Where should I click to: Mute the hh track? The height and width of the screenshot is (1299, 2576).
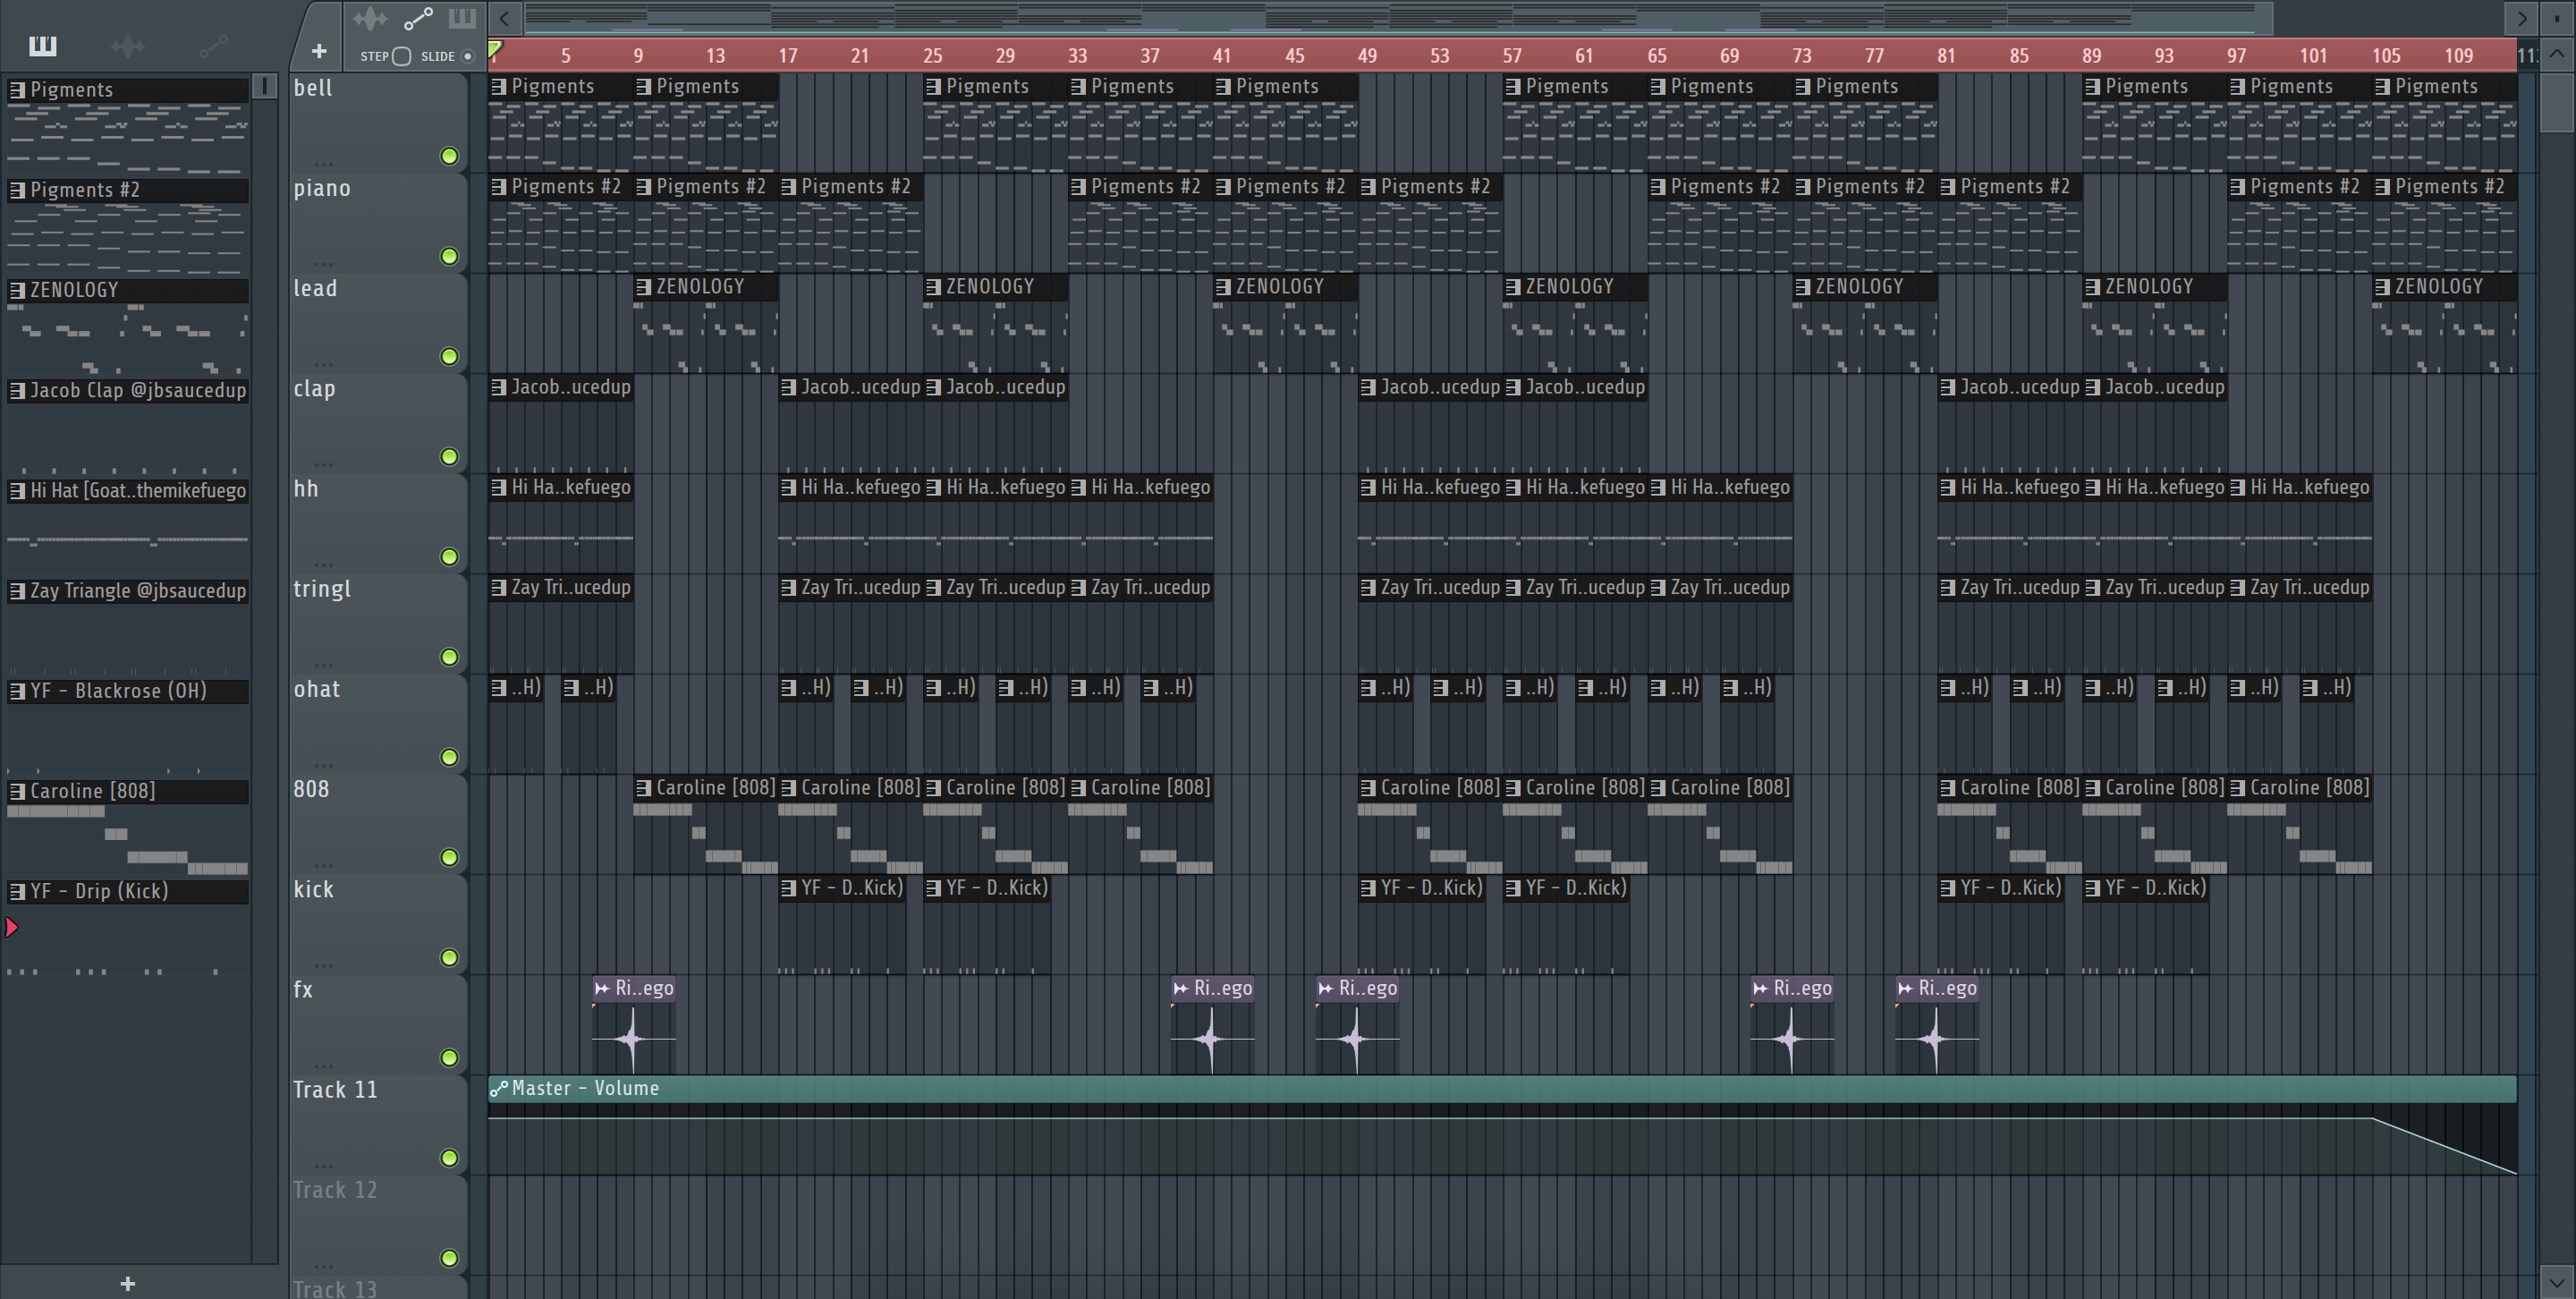coord(450,556)
